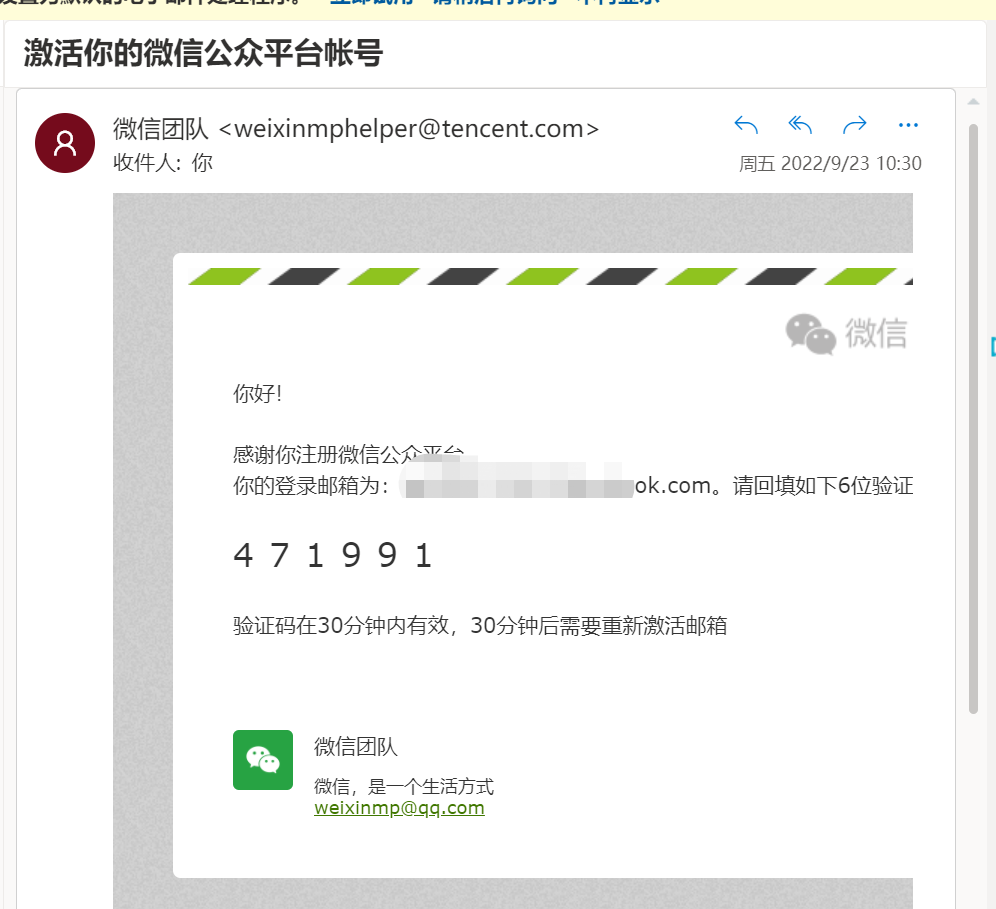Click the scroll-up arrow of message pane
The height and width of the screenshot is (909, 996).
click(973, 102)
